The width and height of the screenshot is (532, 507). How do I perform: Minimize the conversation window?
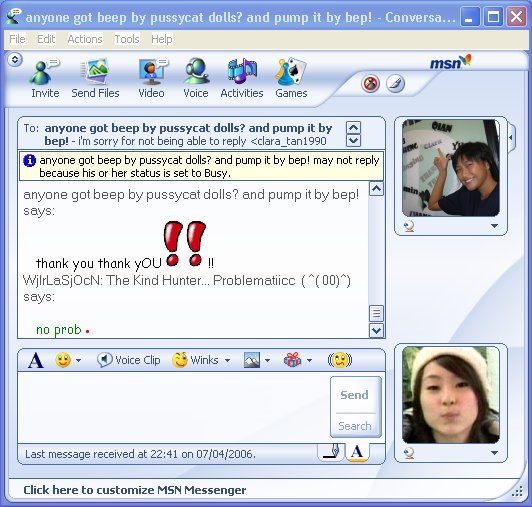point(470,16)
